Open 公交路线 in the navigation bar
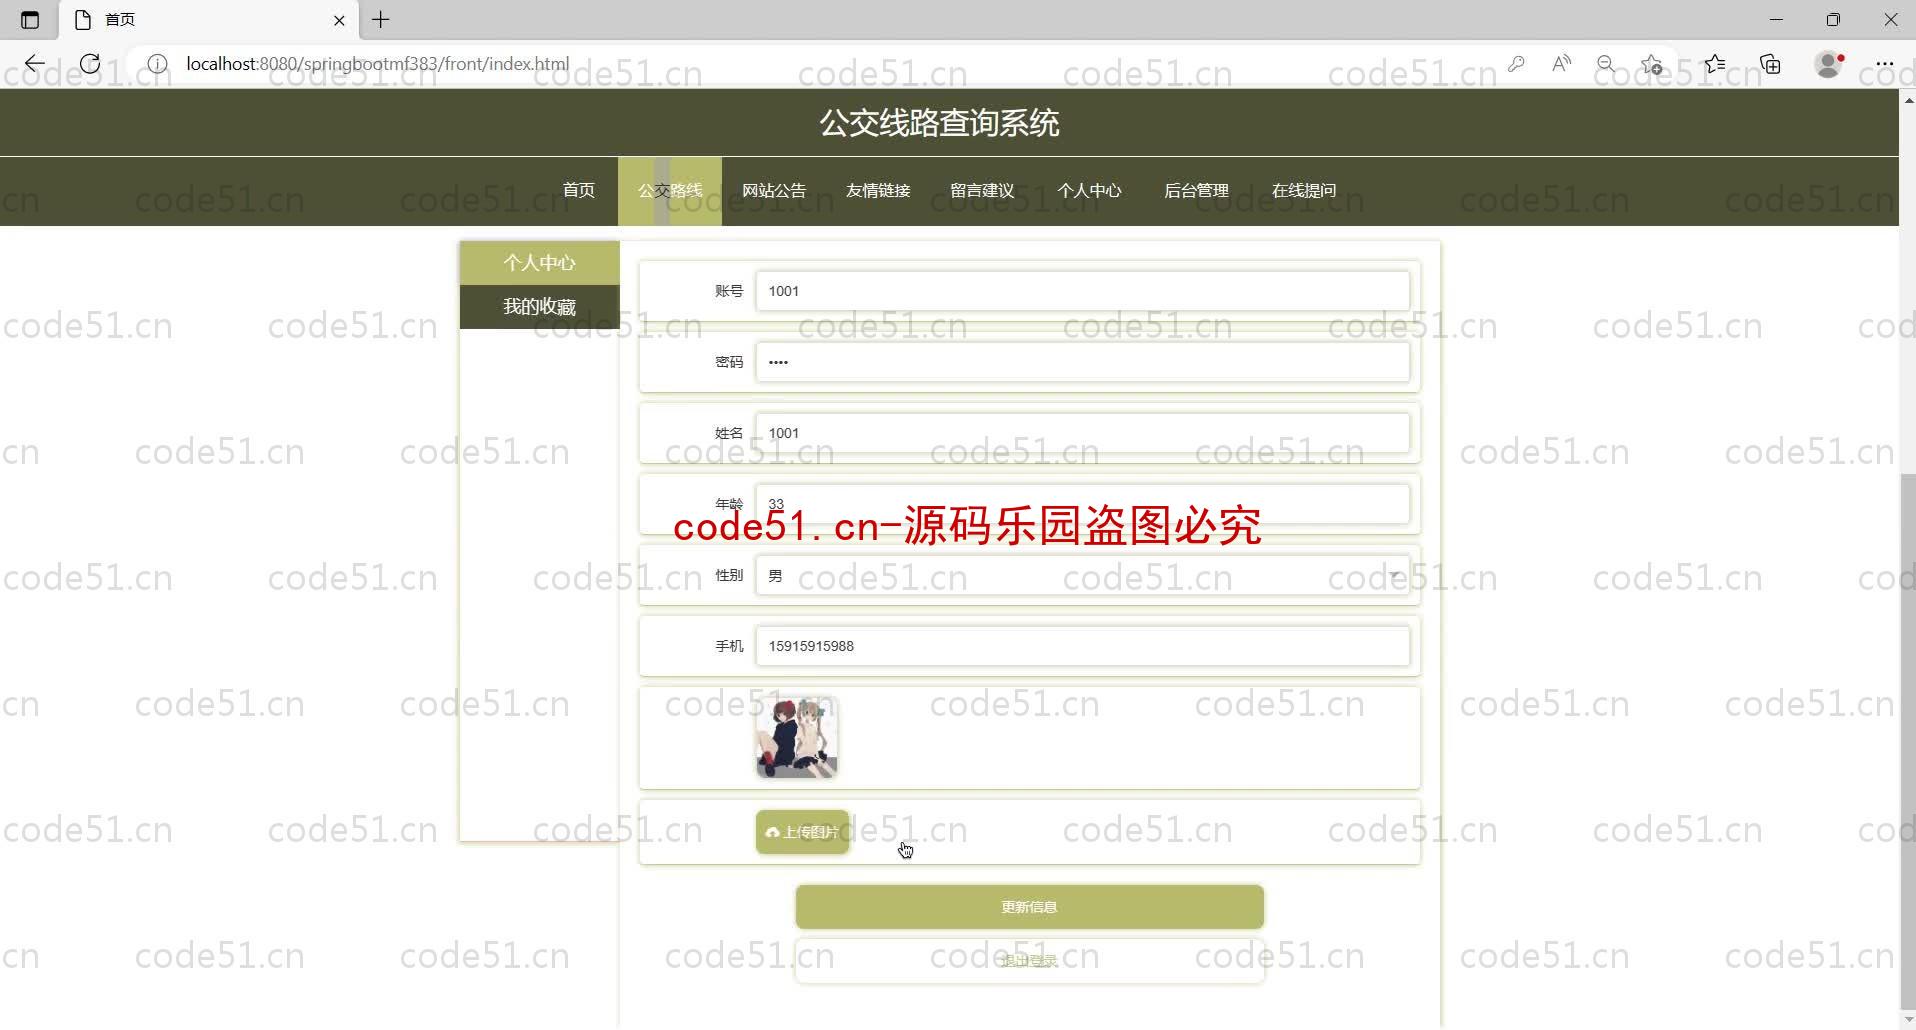This screenshot has width=1916, height=1030. click(x=670, y=190)
